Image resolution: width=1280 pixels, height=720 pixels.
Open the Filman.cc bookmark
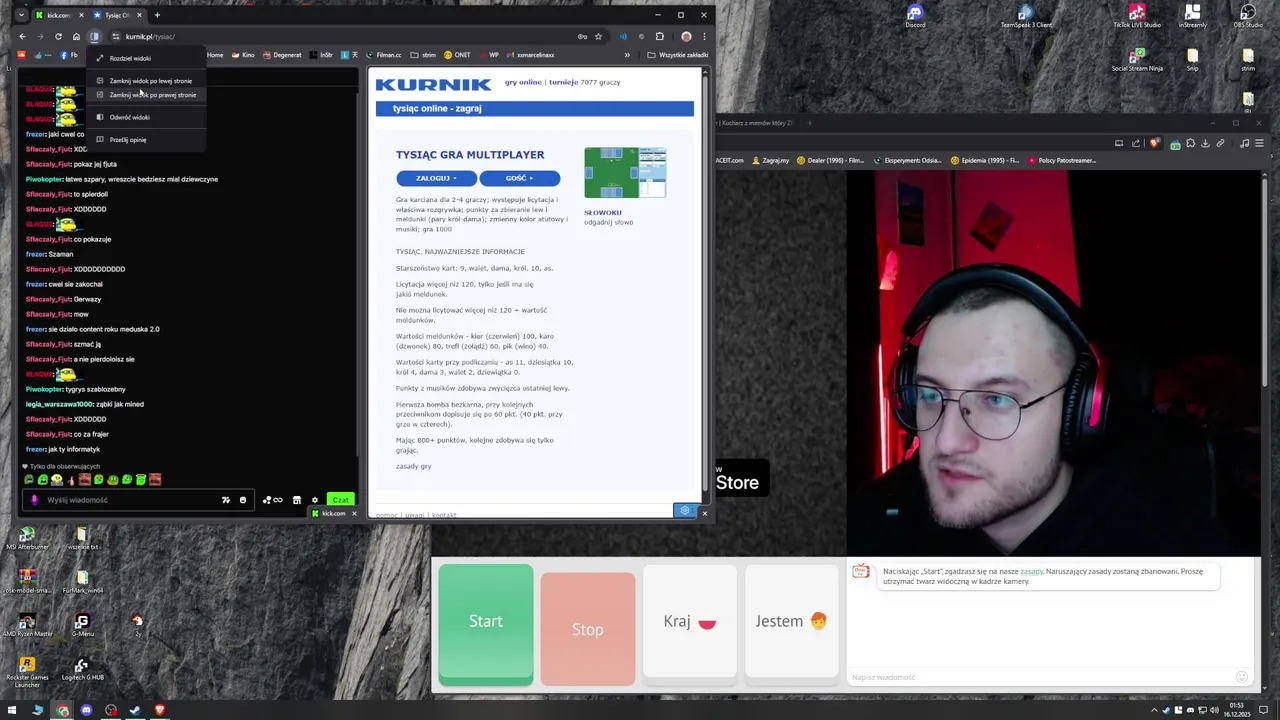pos(383,55)
